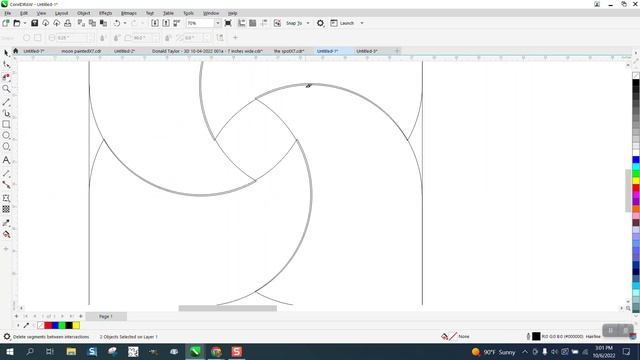
Task: Select the Polygon tool
Action: pyautogui.click(x=6, y=147)
